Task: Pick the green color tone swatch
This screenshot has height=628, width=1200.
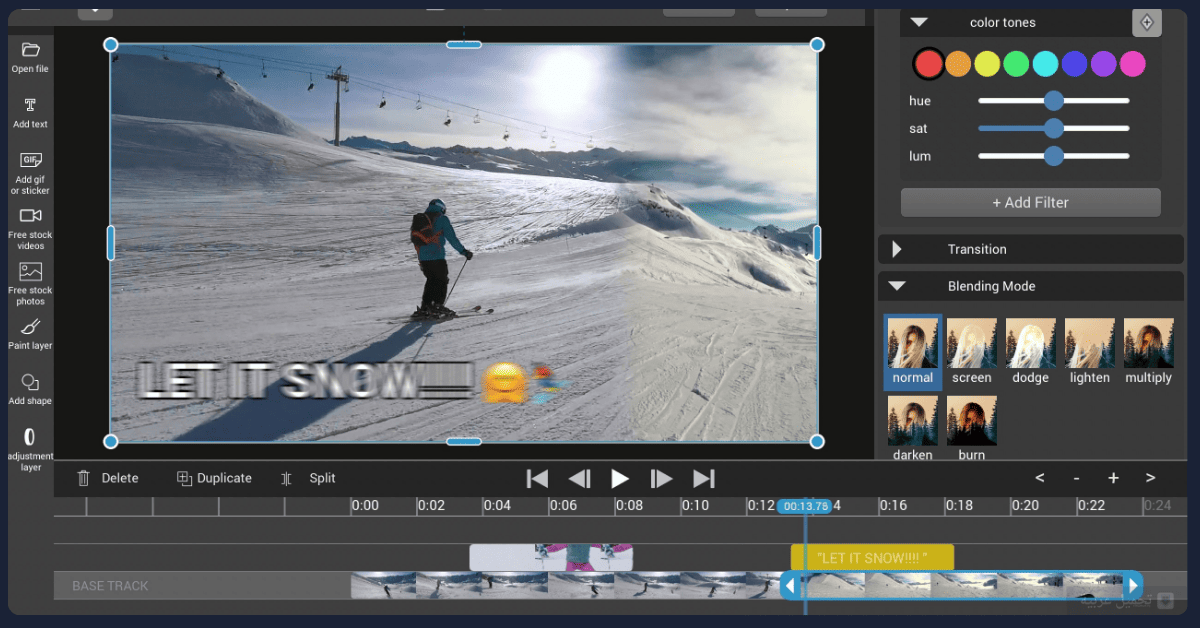Action: (x=1016, y=64)
